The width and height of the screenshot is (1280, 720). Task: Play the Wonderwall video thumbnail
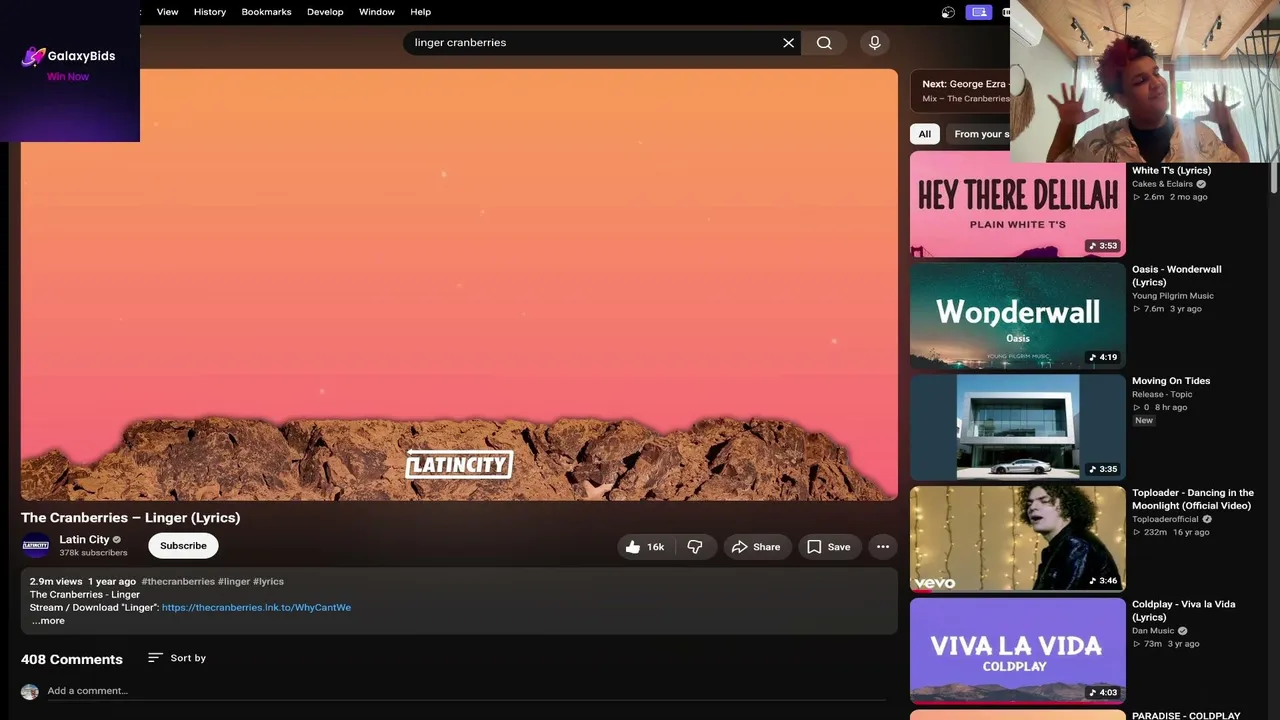pos(1018,316)
